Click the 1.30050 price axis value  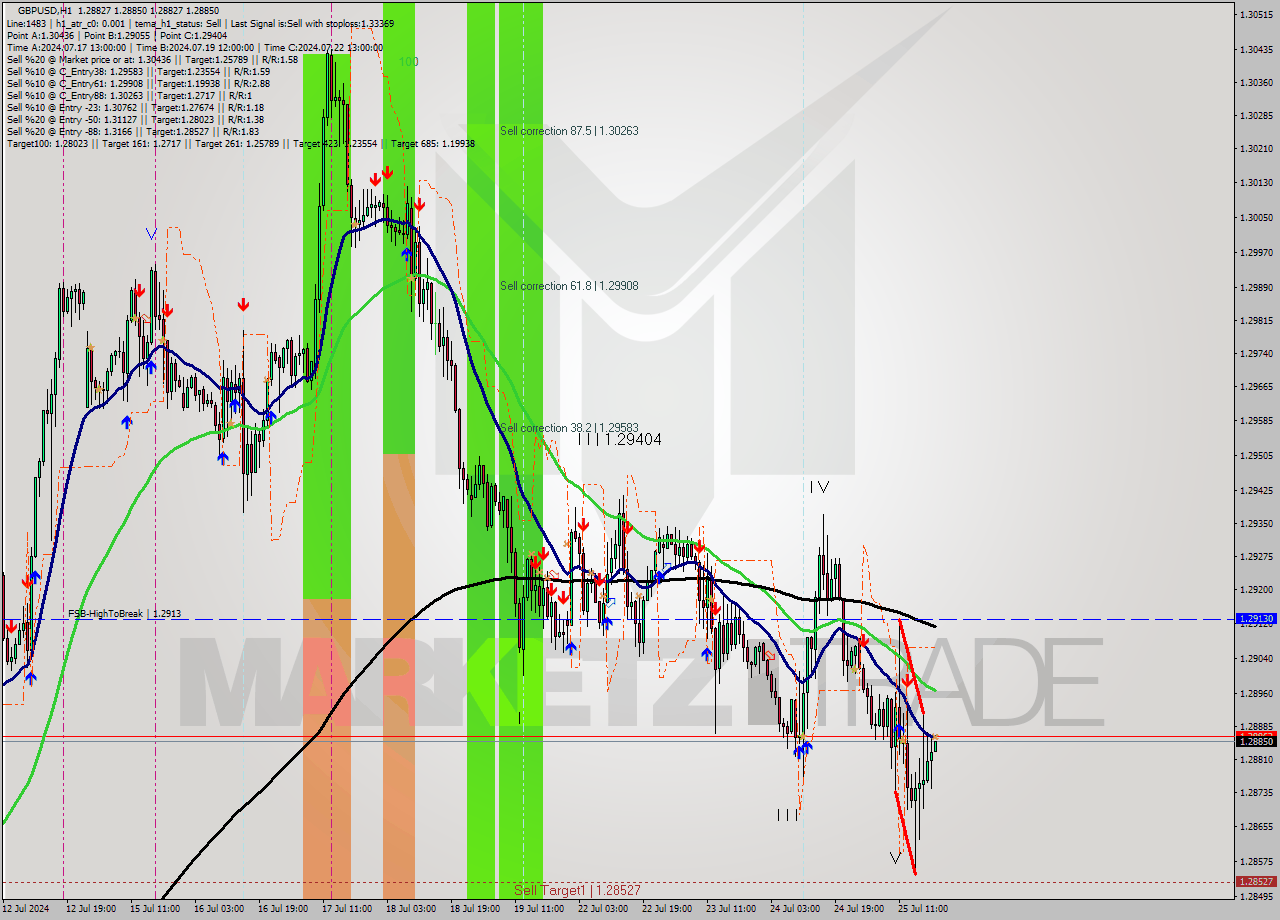pyautogui.click(x=1256, y=217)
